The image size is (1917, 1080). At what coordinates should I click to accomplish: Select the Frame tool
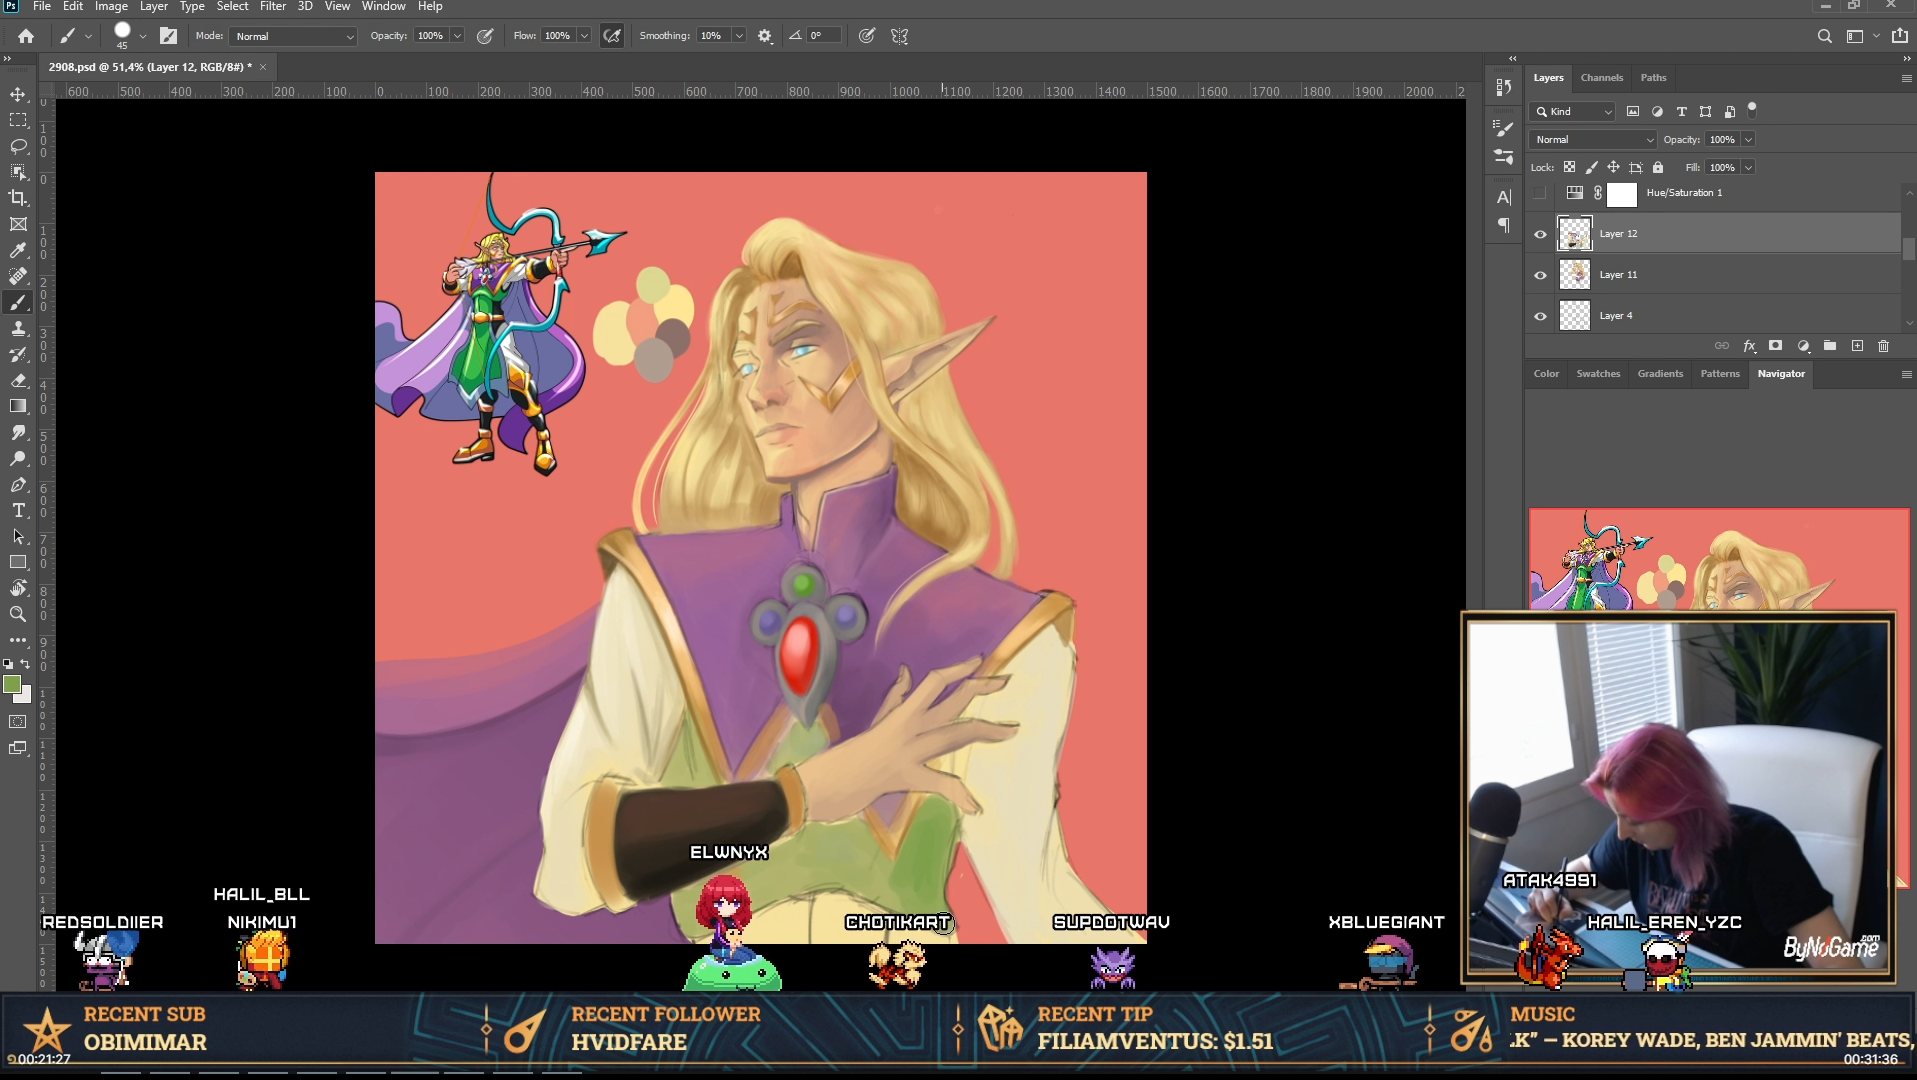tap(18, 224)
